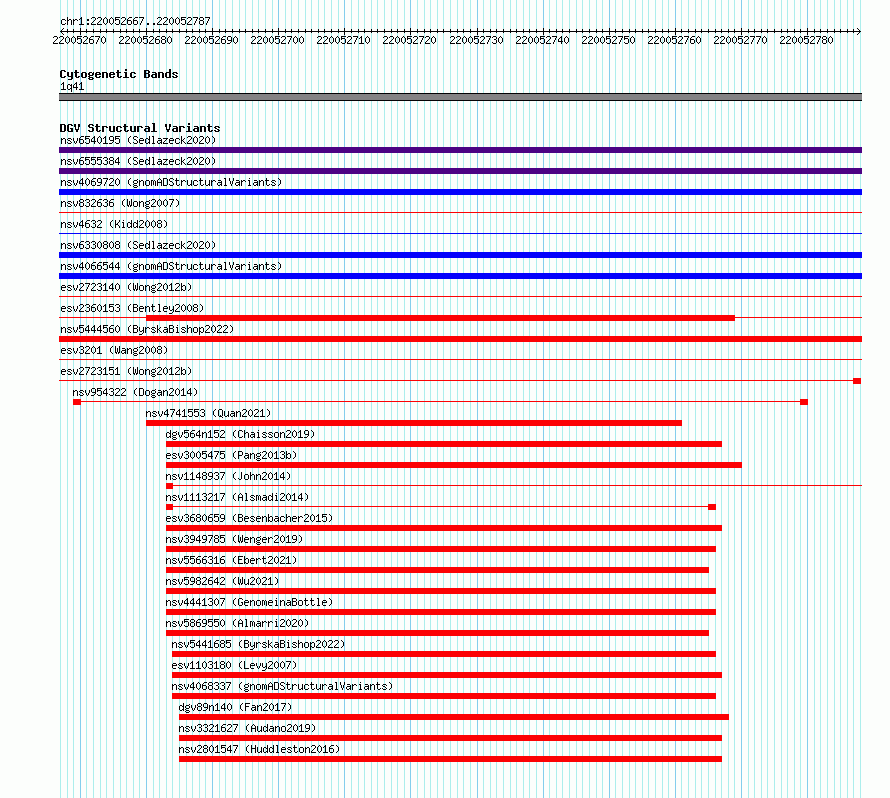The width and height of the screenshot is (890, 798).
Task: Click nsv3321627 (Audano2019) label
Action: tap(247, 728)
